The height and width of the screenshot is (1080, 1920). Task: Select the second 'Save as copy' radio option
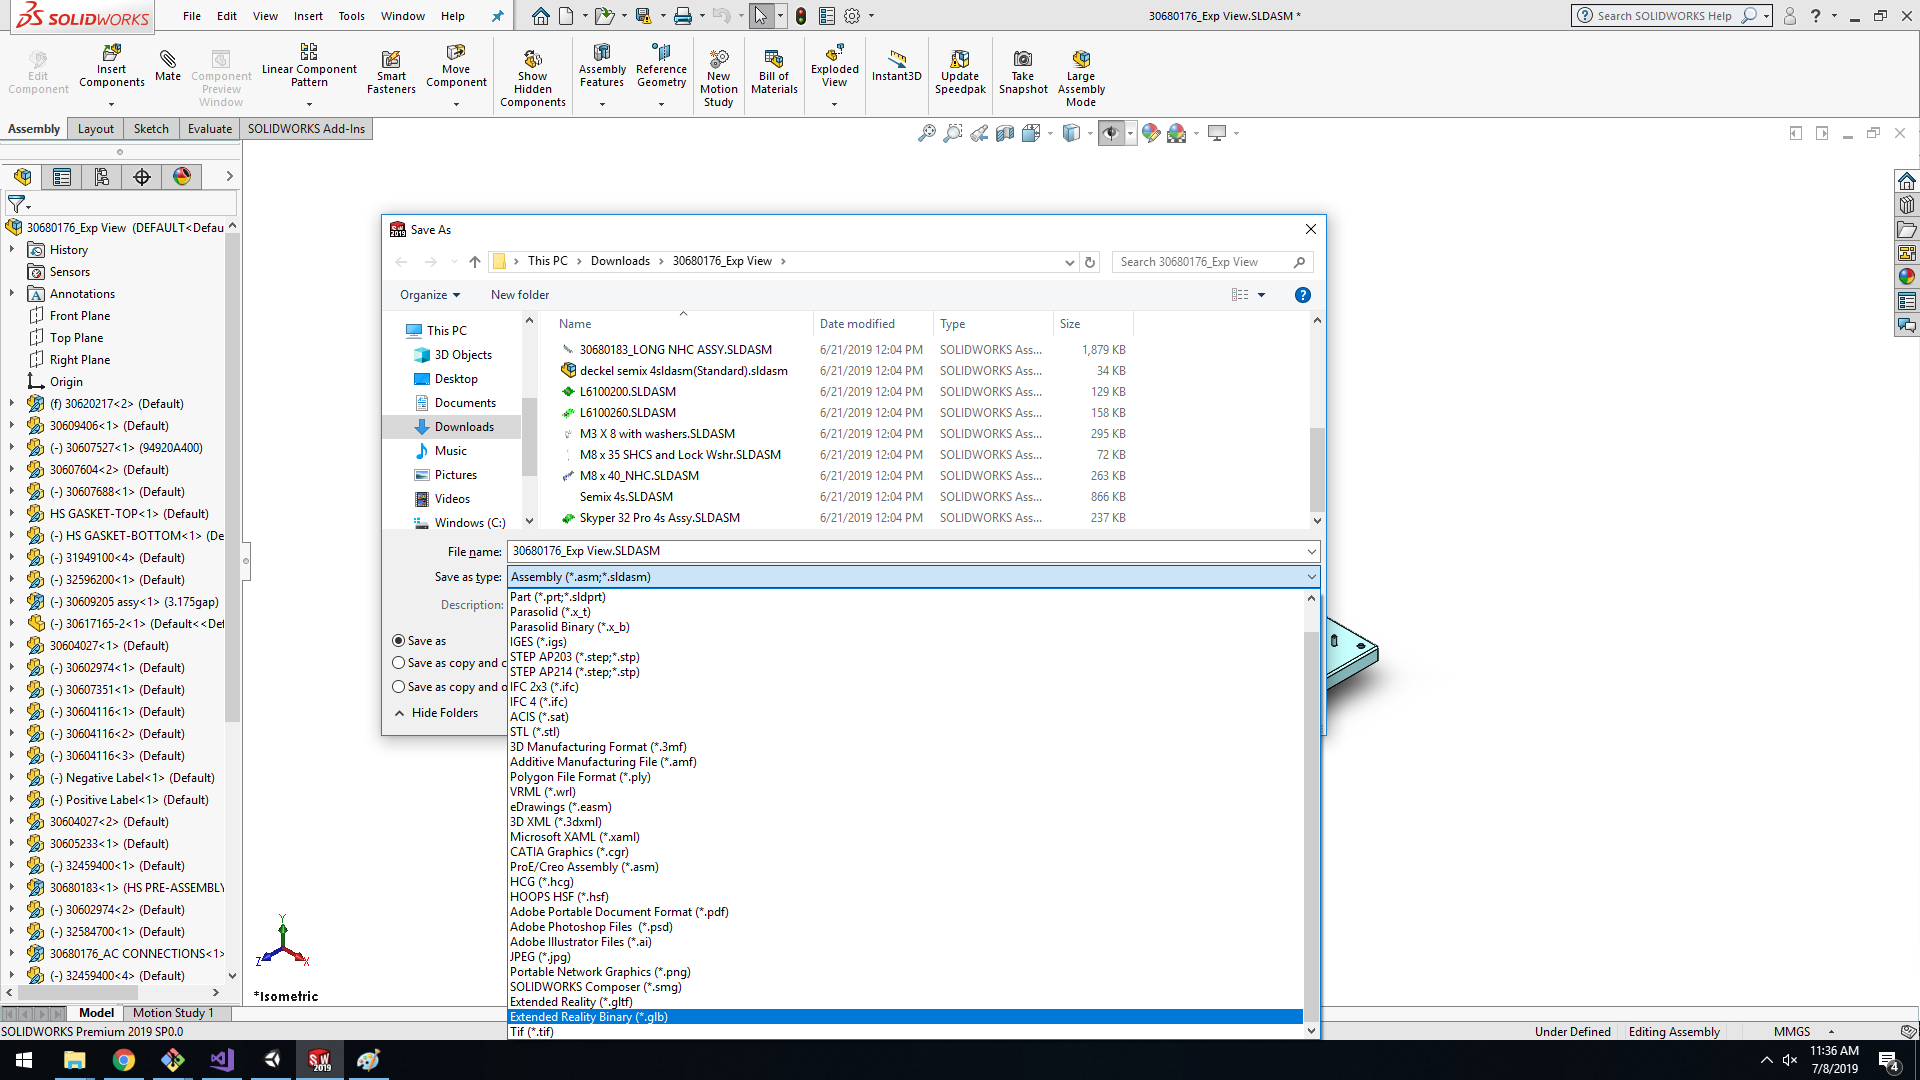399,663
